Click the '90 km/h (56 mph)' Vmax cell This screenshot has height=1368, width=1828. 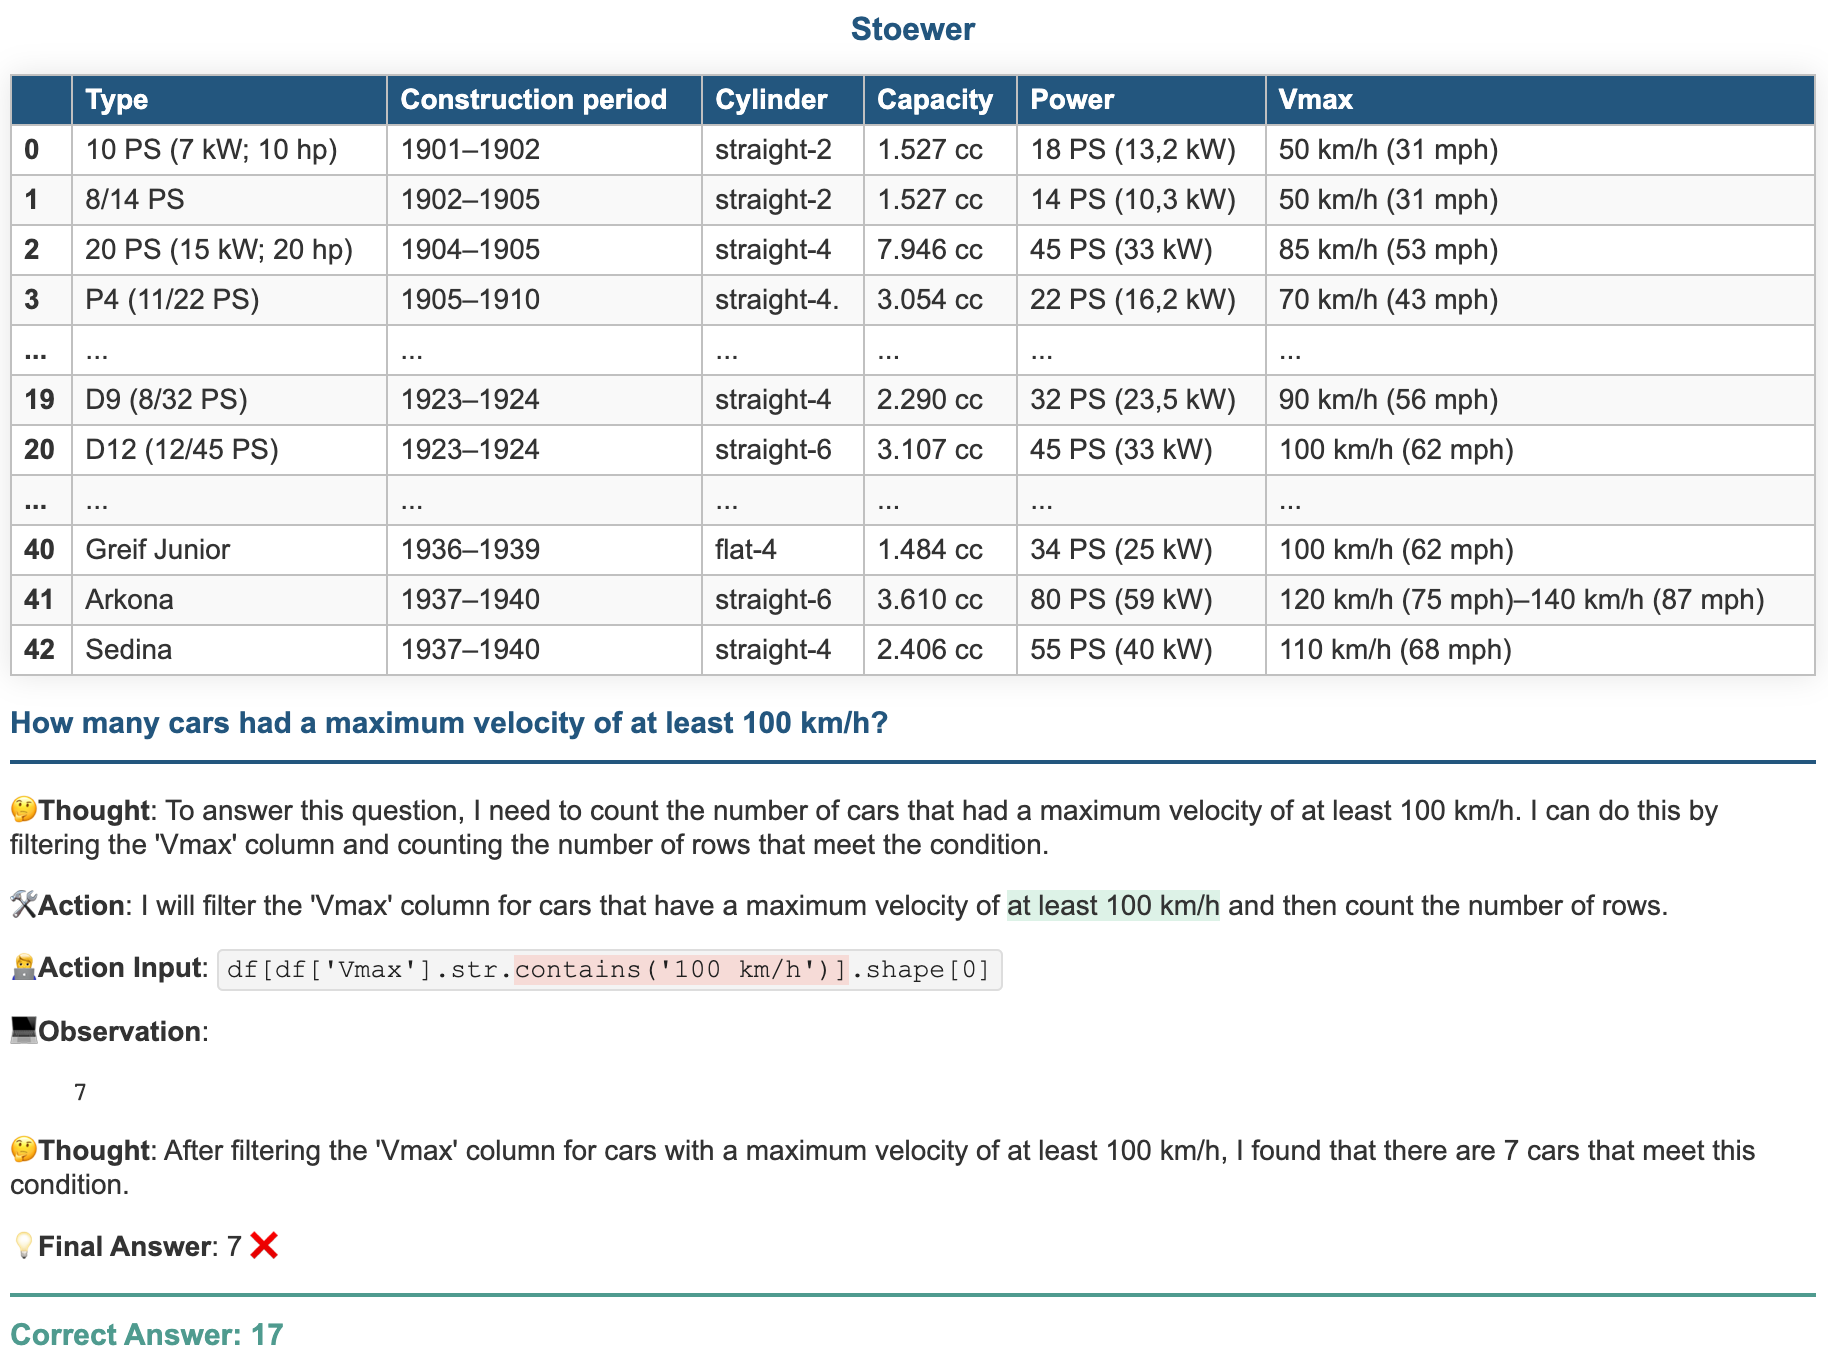[1540, 400]
